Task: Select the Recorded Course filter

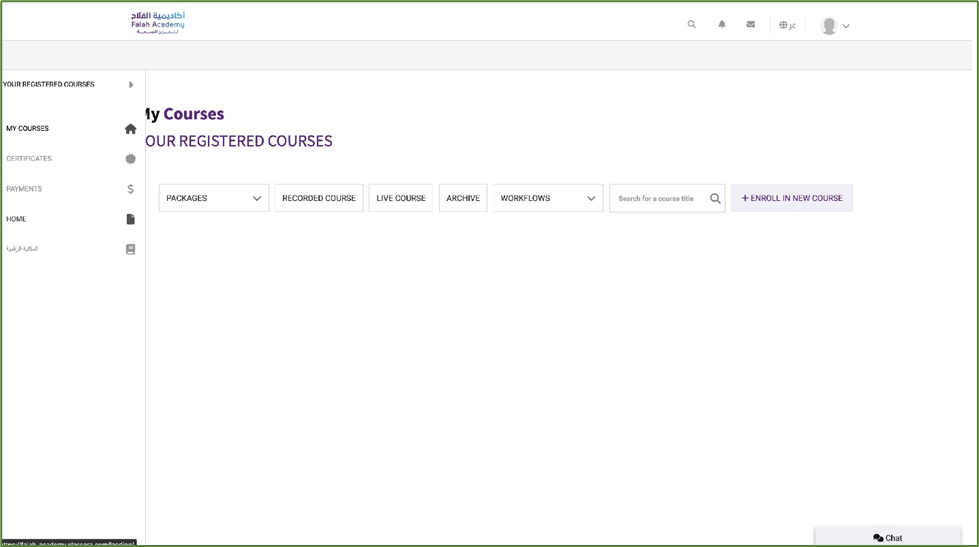Action: coord(319,198)
